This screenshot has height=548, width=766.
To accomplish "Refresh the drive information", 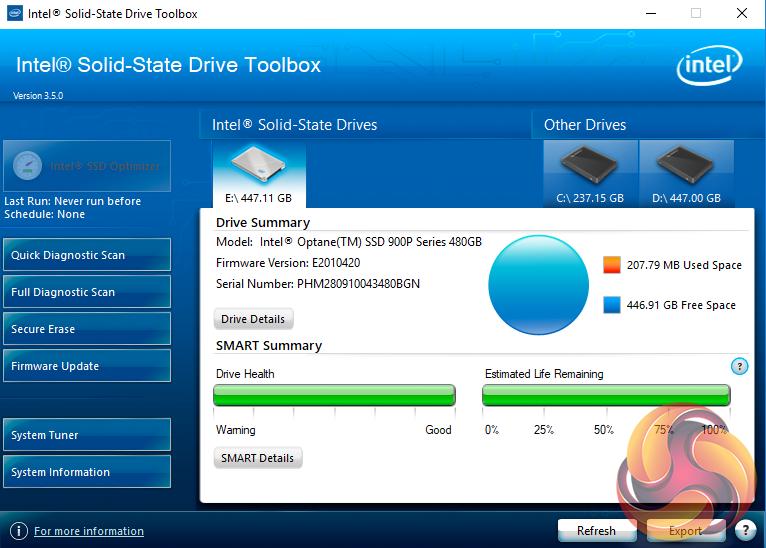I will [596, 530].
